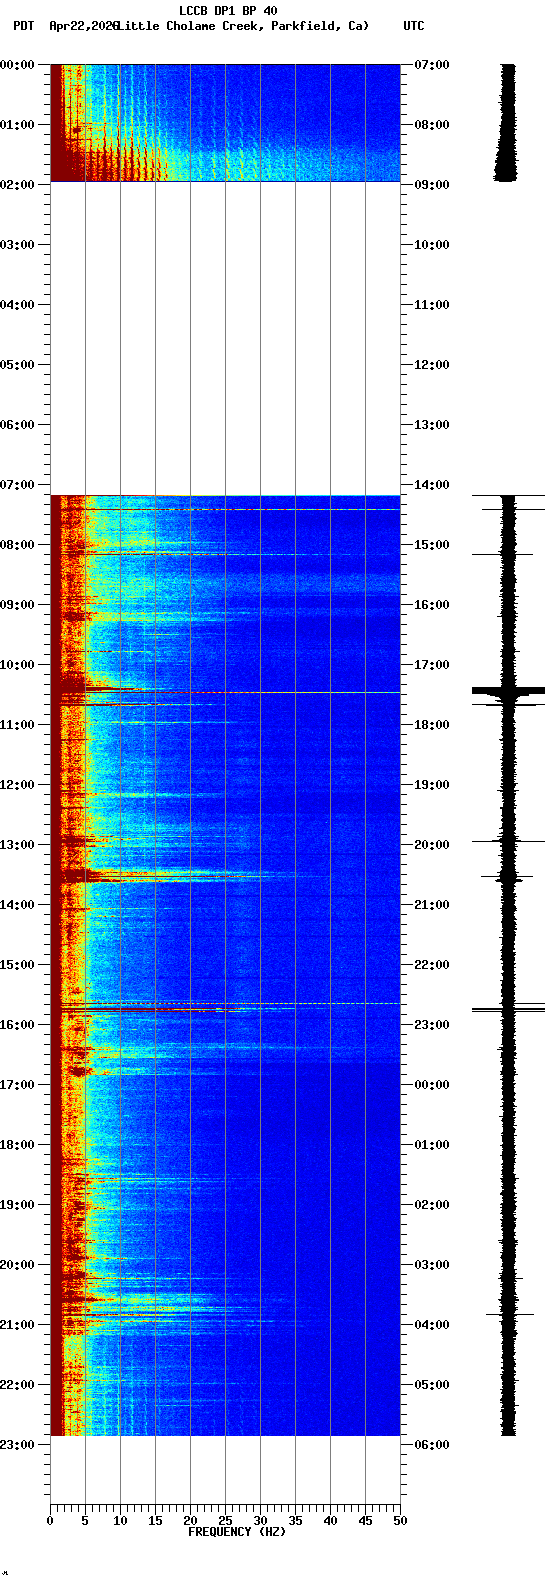
Task: Click the '10' frequency axis tick label
Action: point(120,1520)
